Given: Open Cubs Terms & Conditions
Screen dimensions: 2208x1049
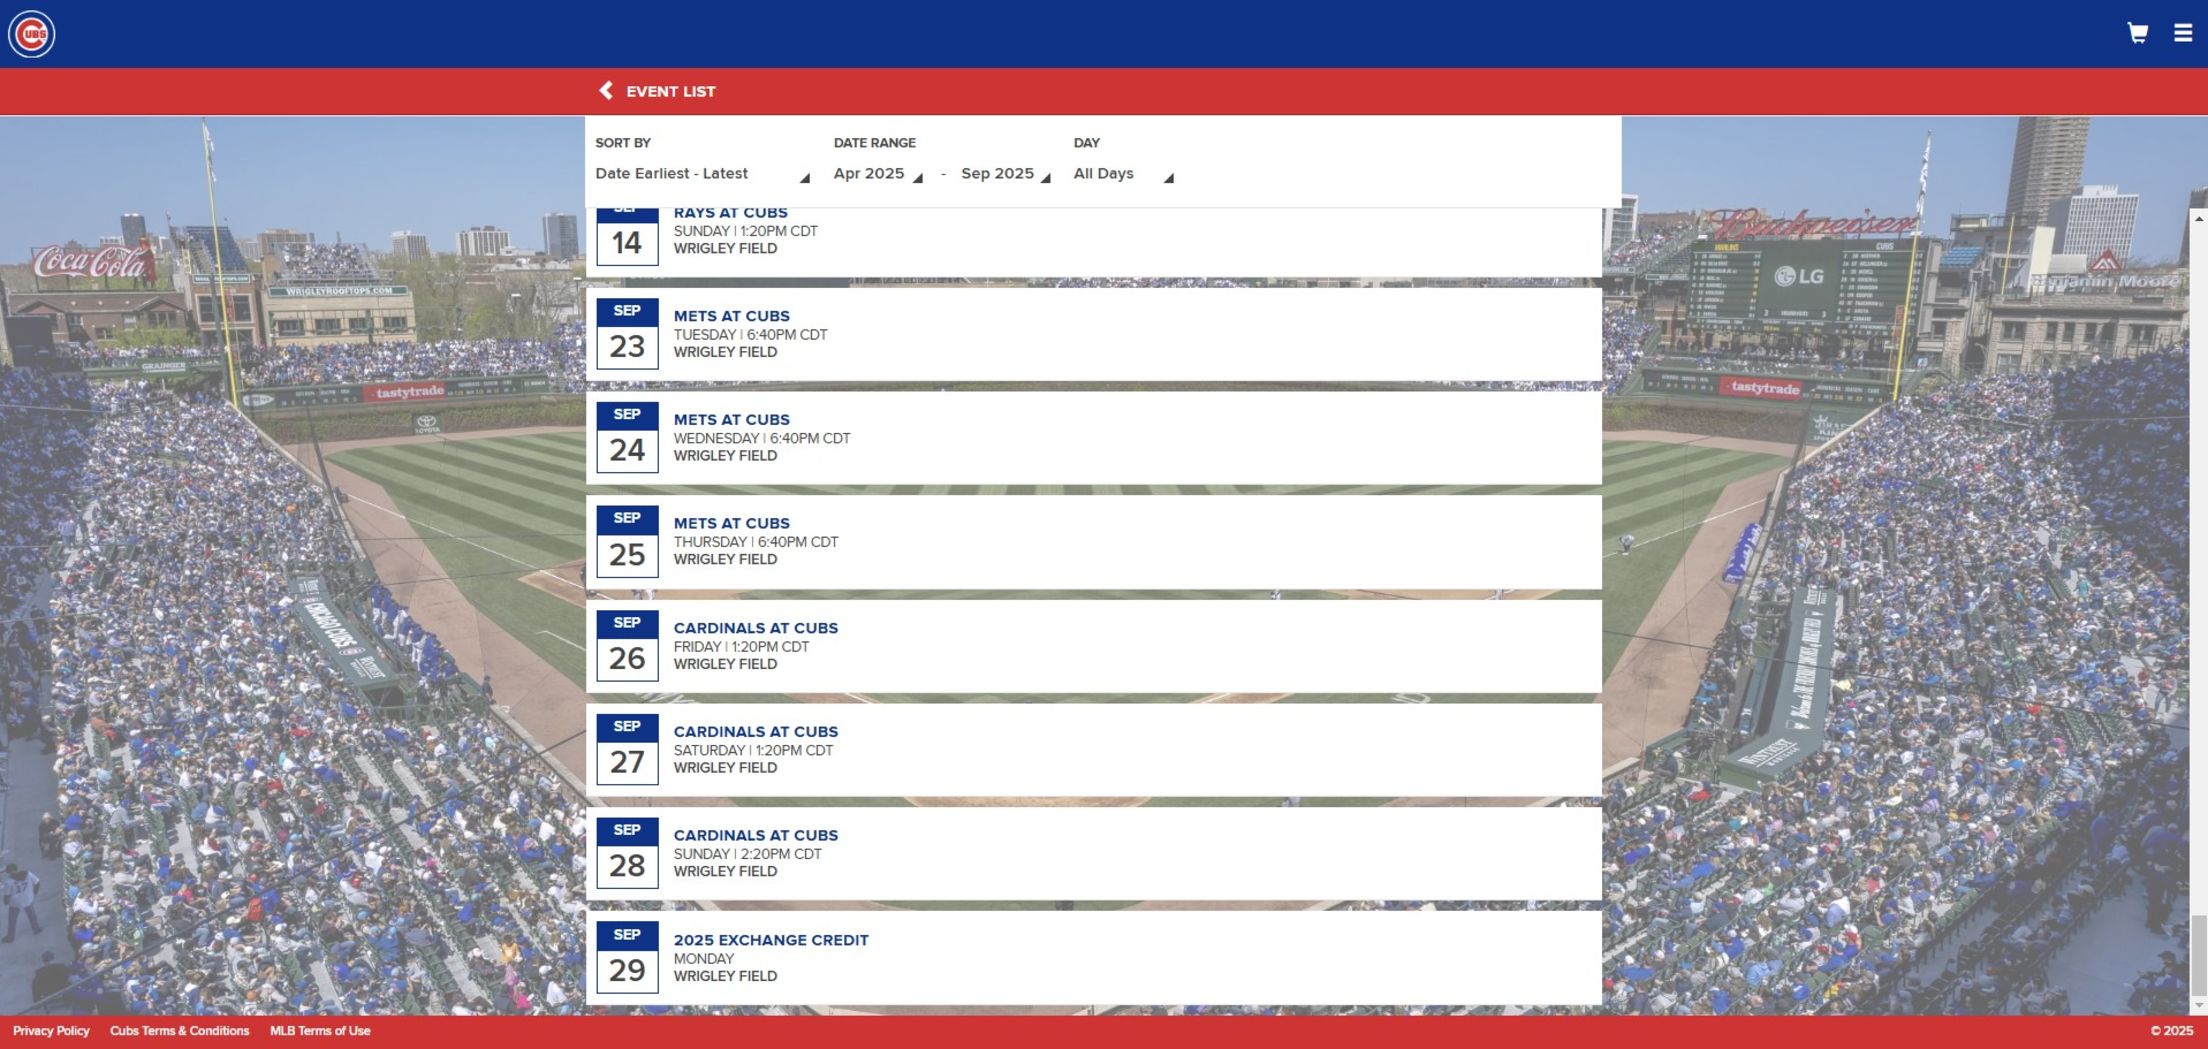Looking at the screenshot, I should pyautogui.click(x=179, y=1031).
